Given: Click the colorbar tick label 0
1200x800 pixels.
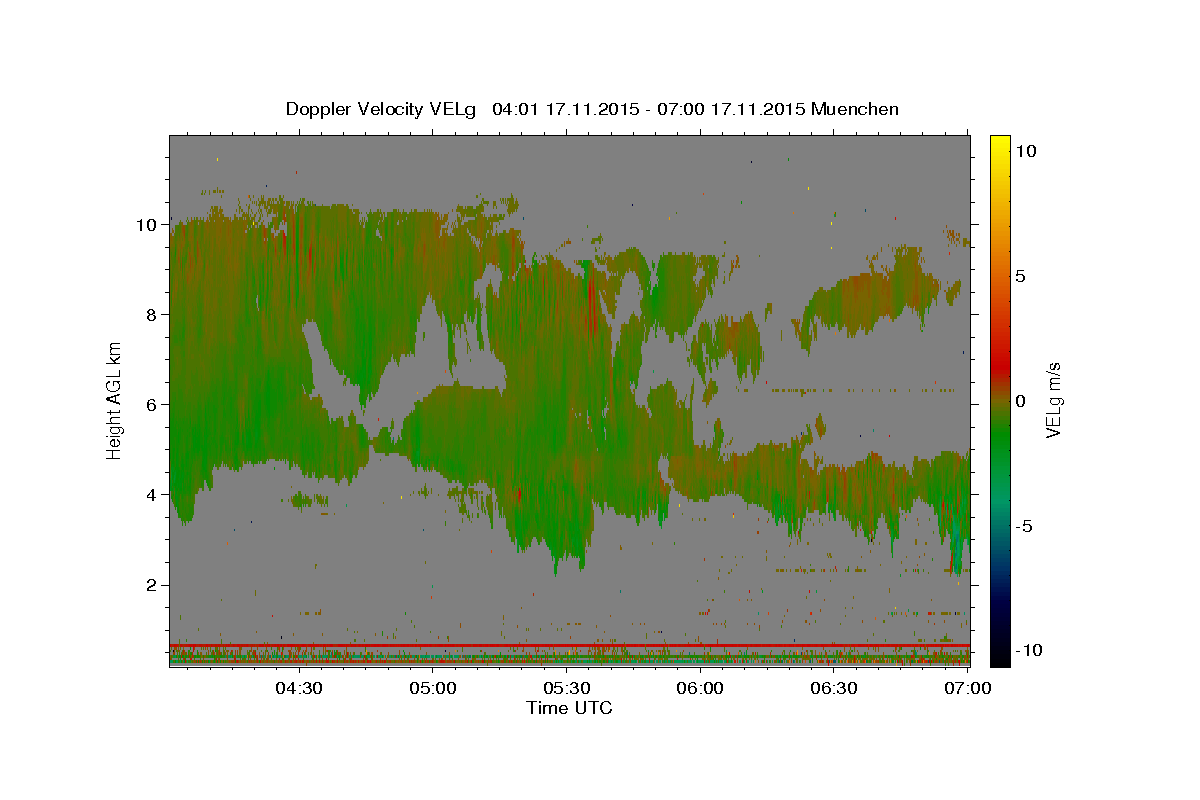Looking at the screenshot, I should (1020, 401).
